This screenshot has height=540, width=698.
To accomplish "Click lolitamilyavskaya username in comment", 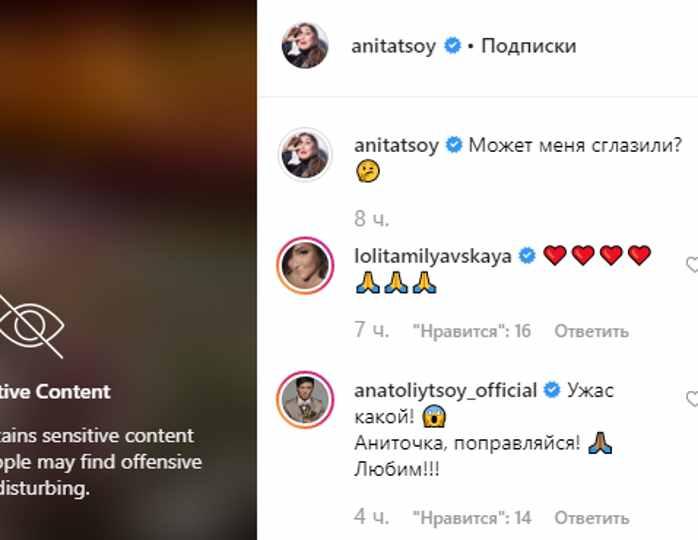I will pos(433,256).
